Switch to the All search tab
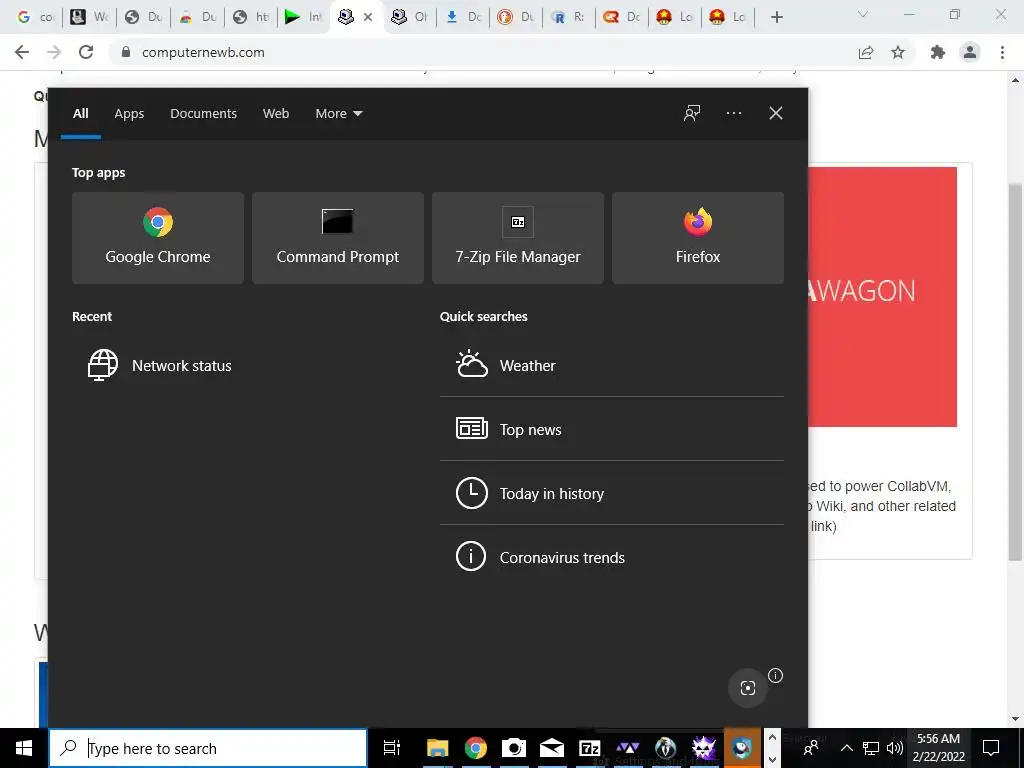This screenshot has width=1024, height=768. pyautogui.click(x=81, y=114)
